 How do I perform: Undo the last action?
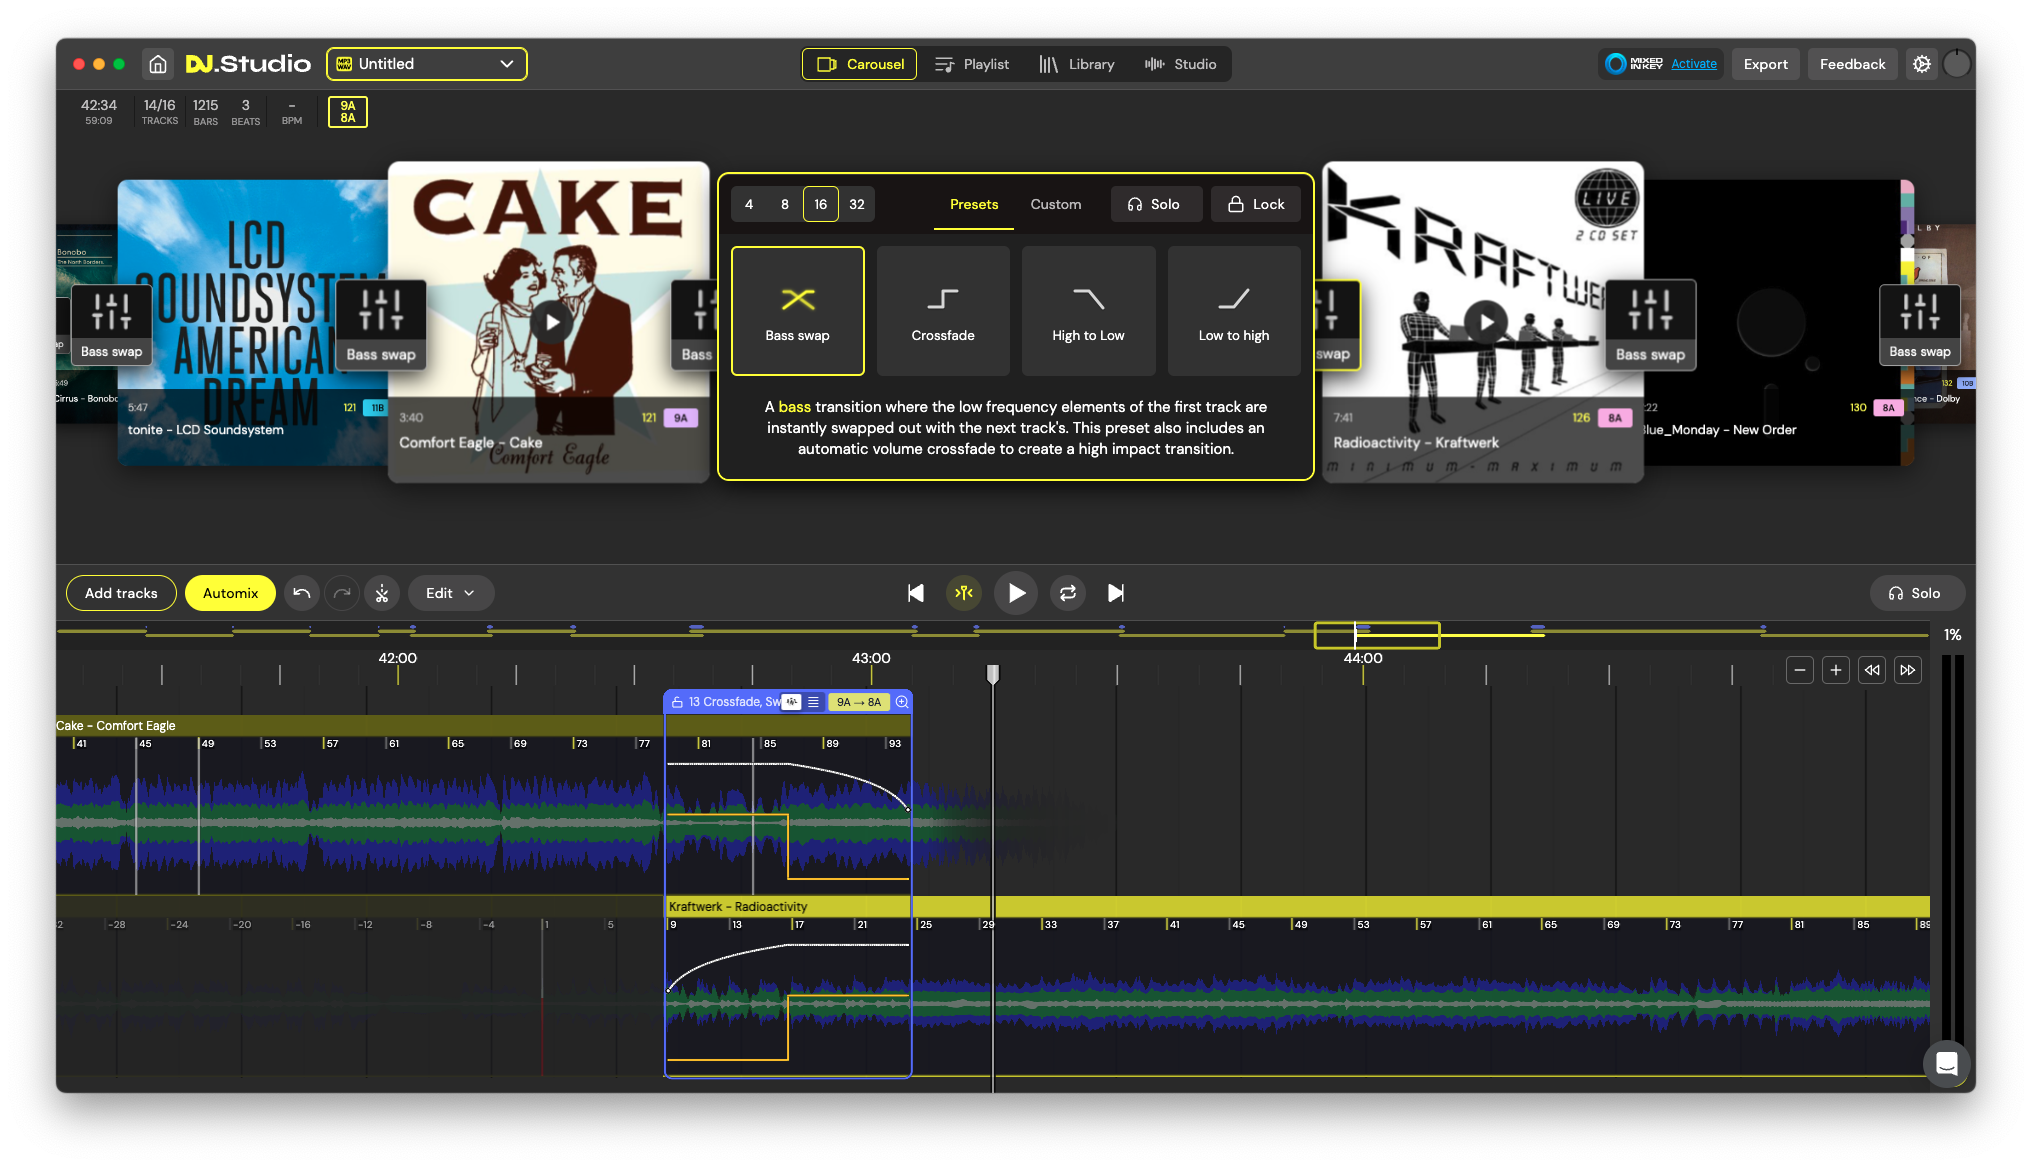[x=302, y=593]
